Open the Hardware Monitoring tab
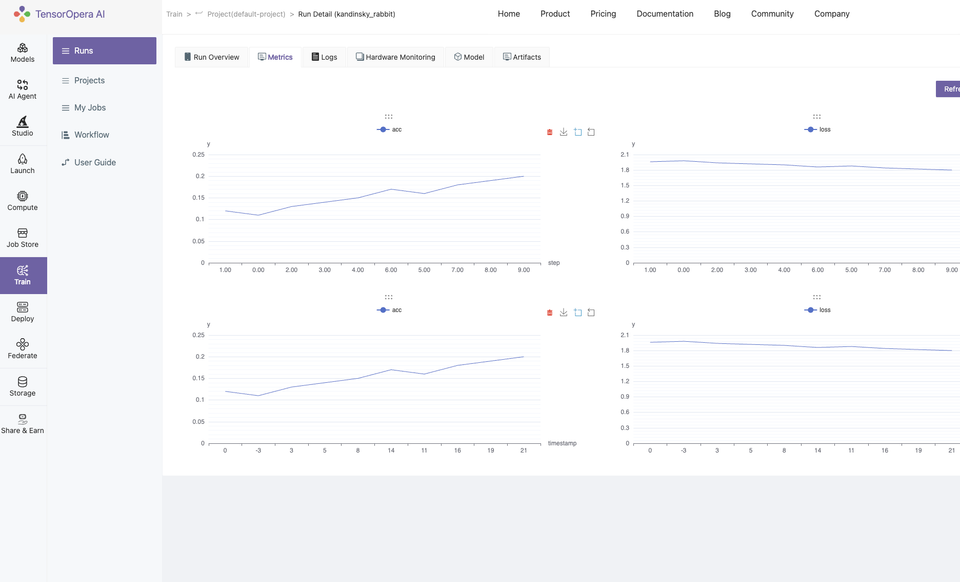The width and height of the screenshot is (960, 582). click(396, 57)
